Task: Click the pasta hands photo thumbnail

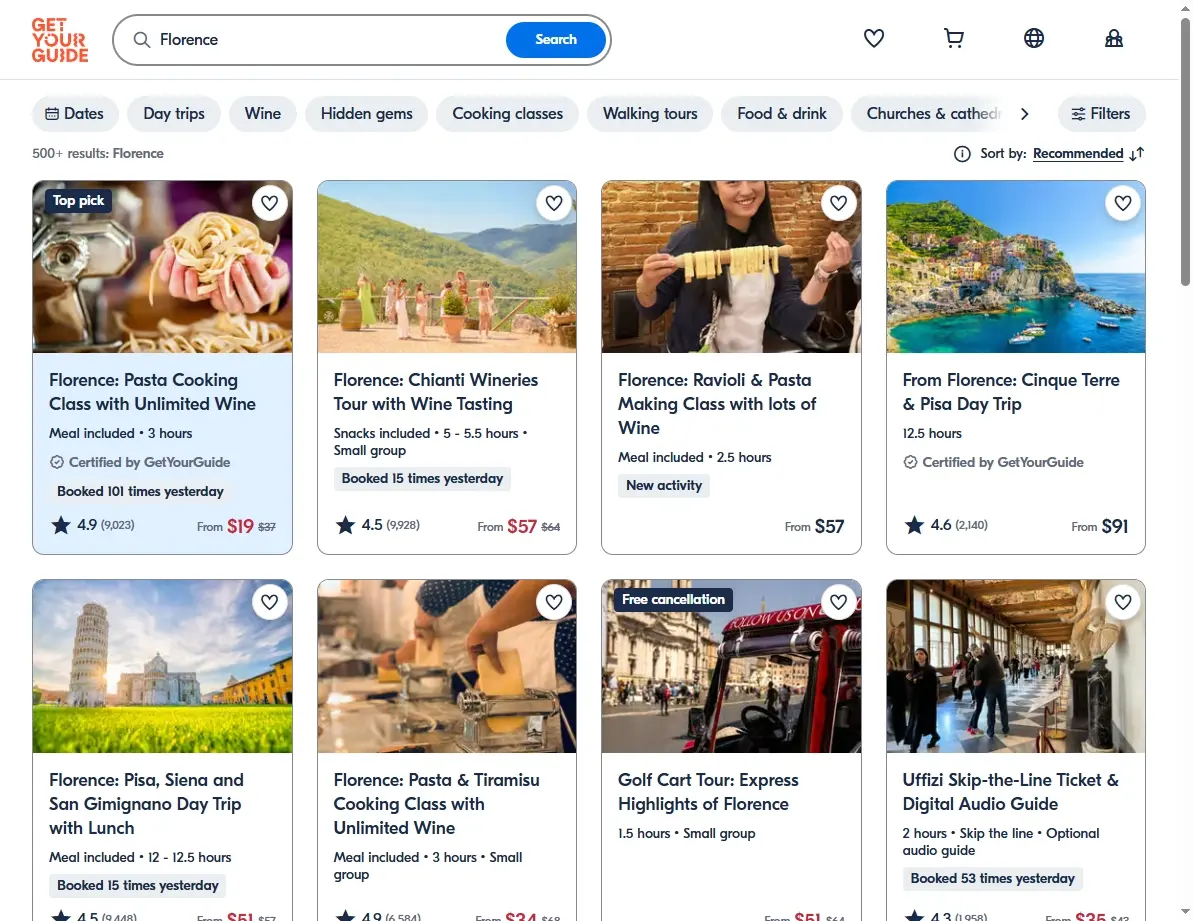Action: click(x=162, y=267)
